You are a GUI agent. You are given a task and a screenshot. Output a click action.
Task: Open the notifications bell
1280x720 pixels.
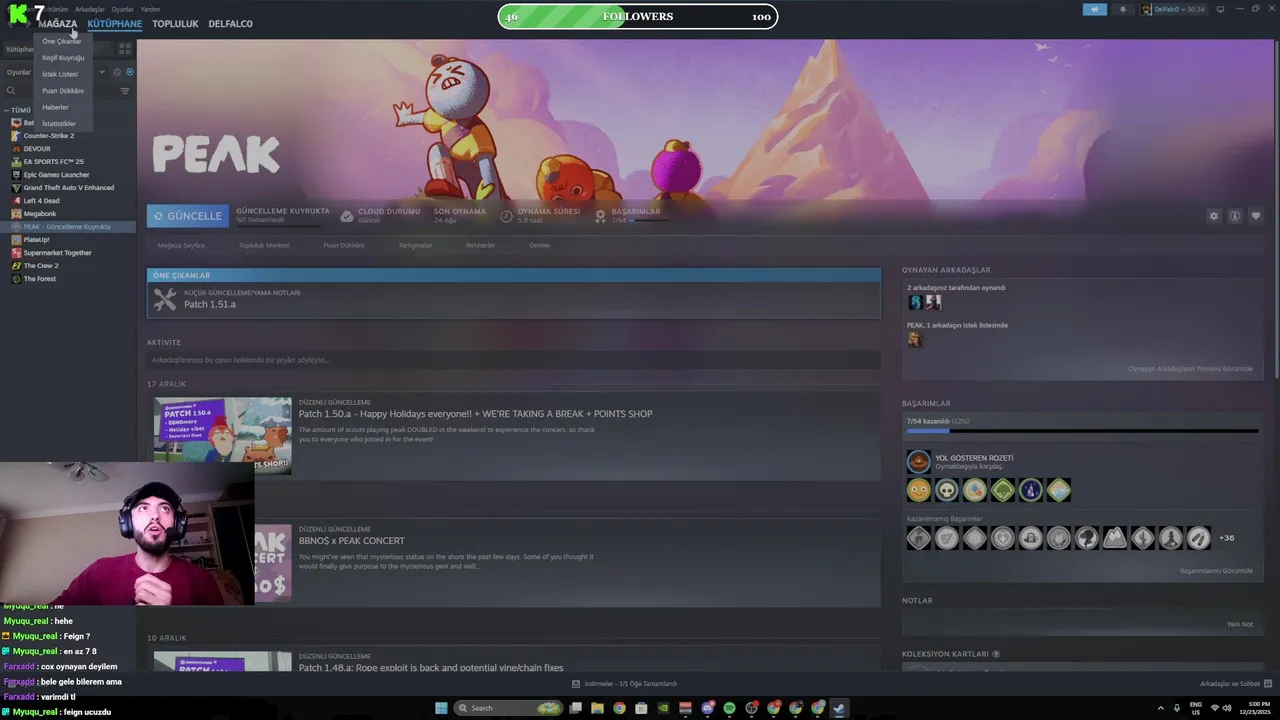pos(1122,9)
